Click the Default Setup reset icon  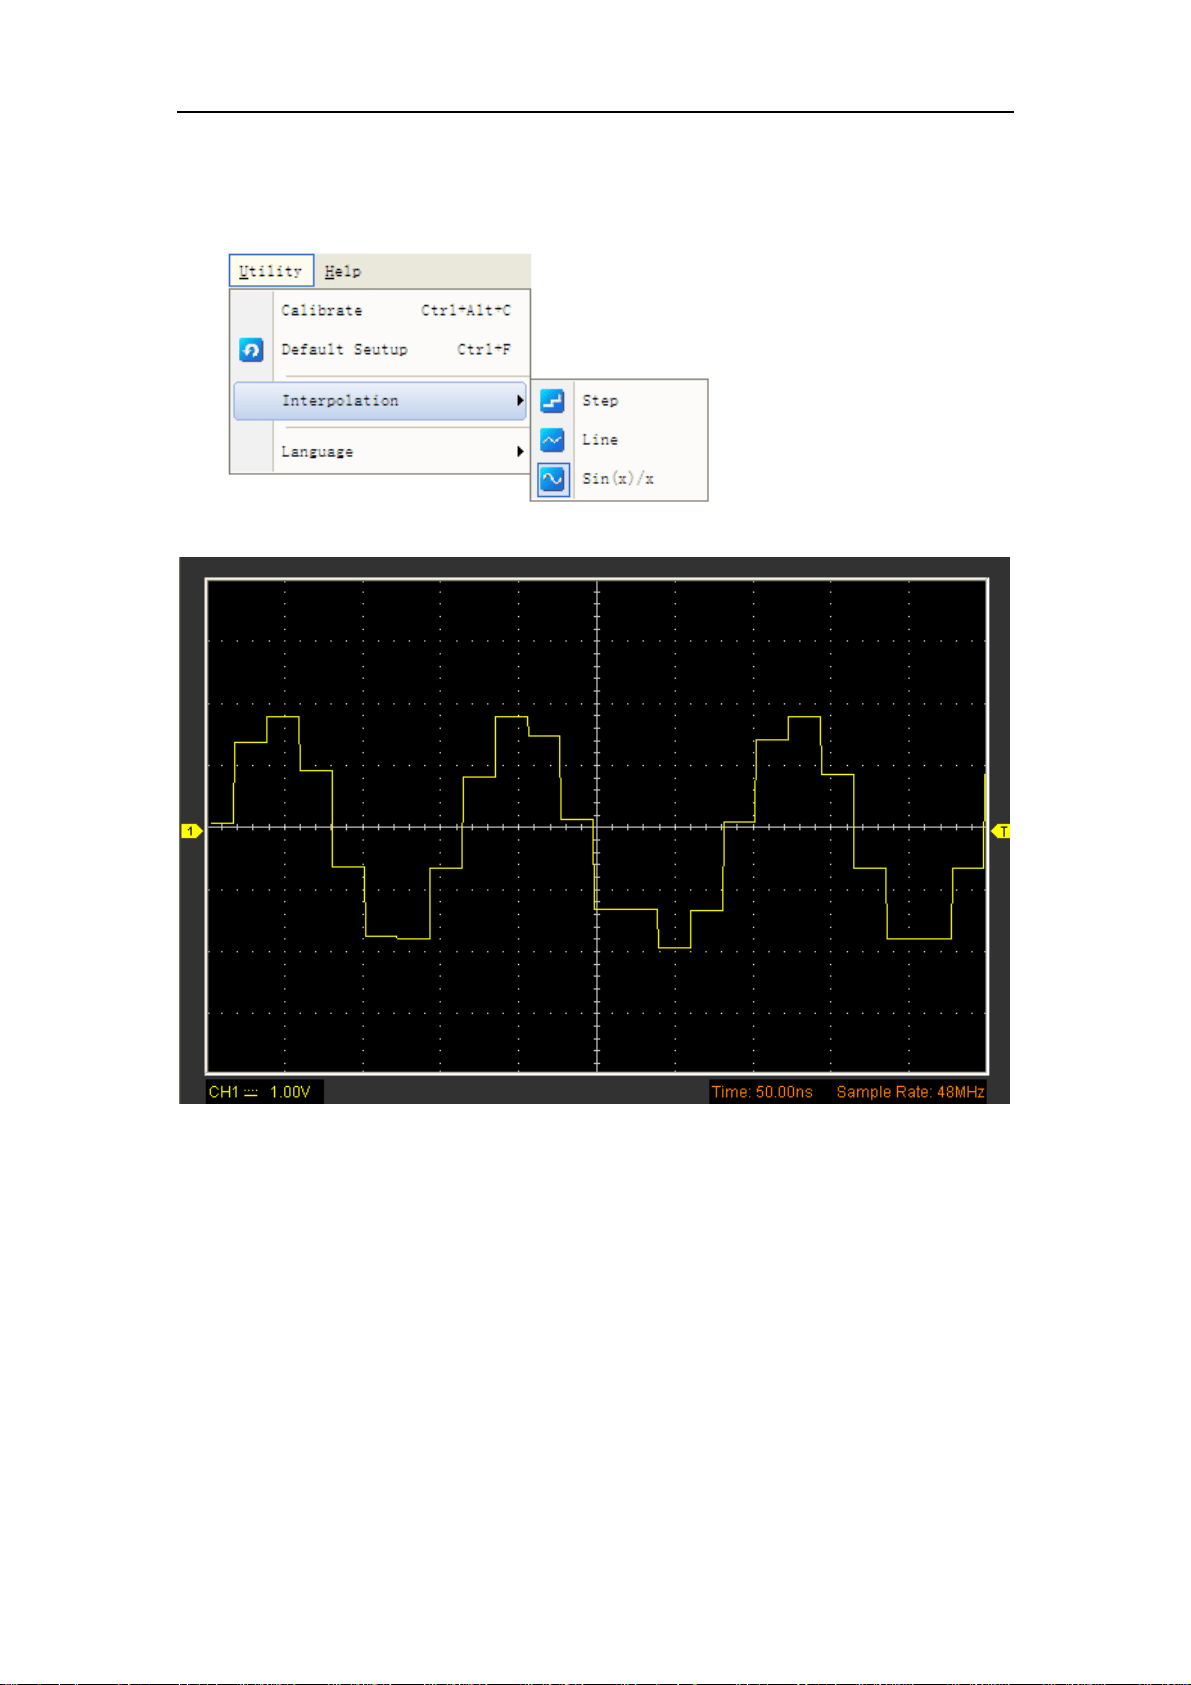click(251, 350)
